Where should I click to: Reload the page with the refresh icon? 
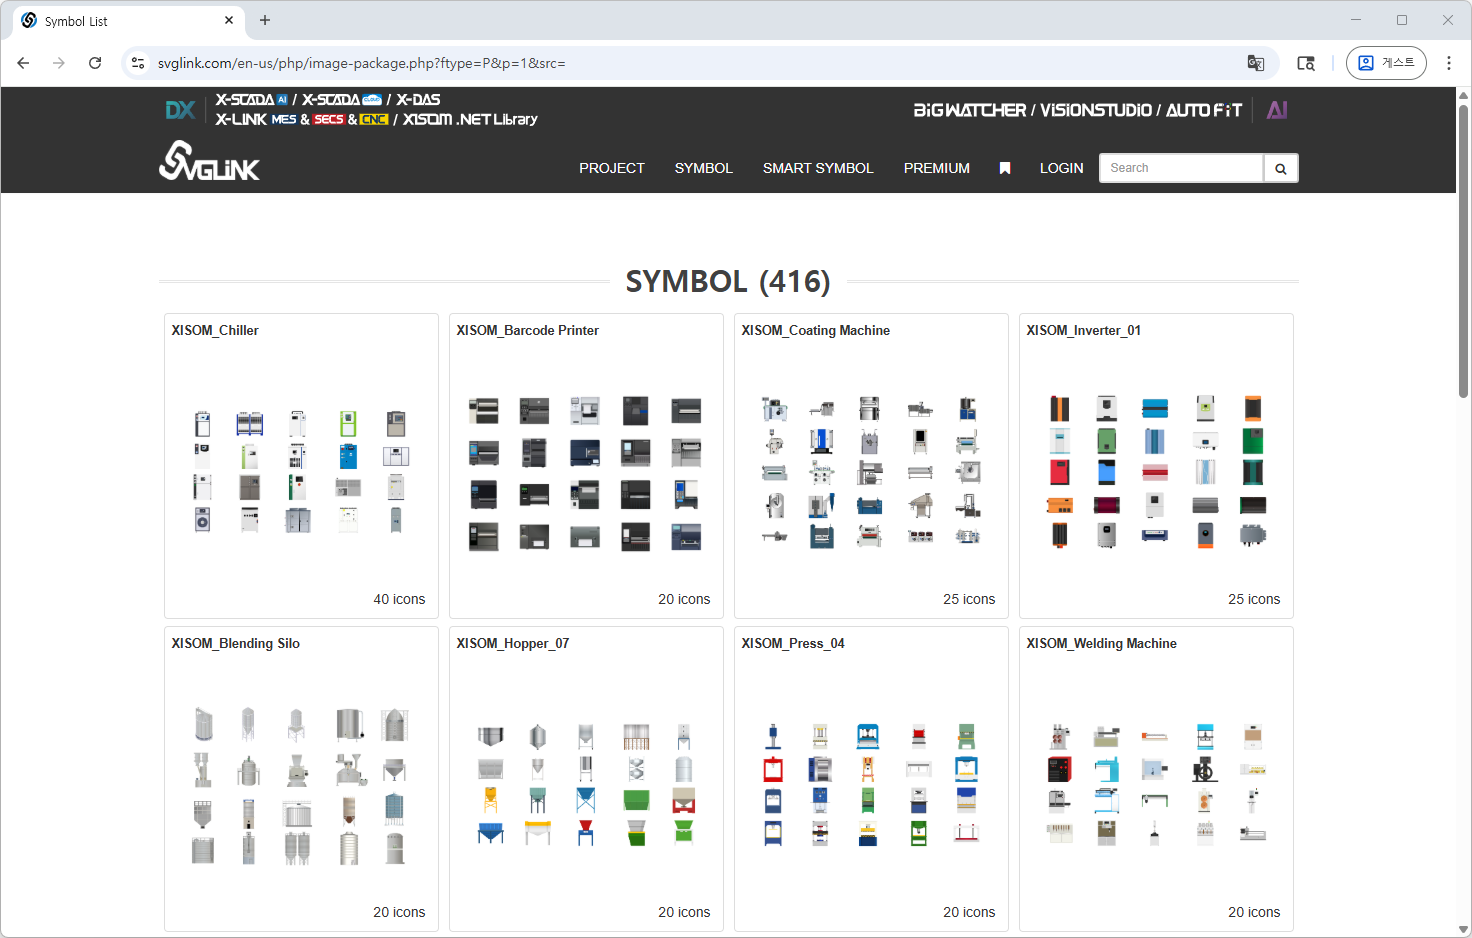point(95,63)
